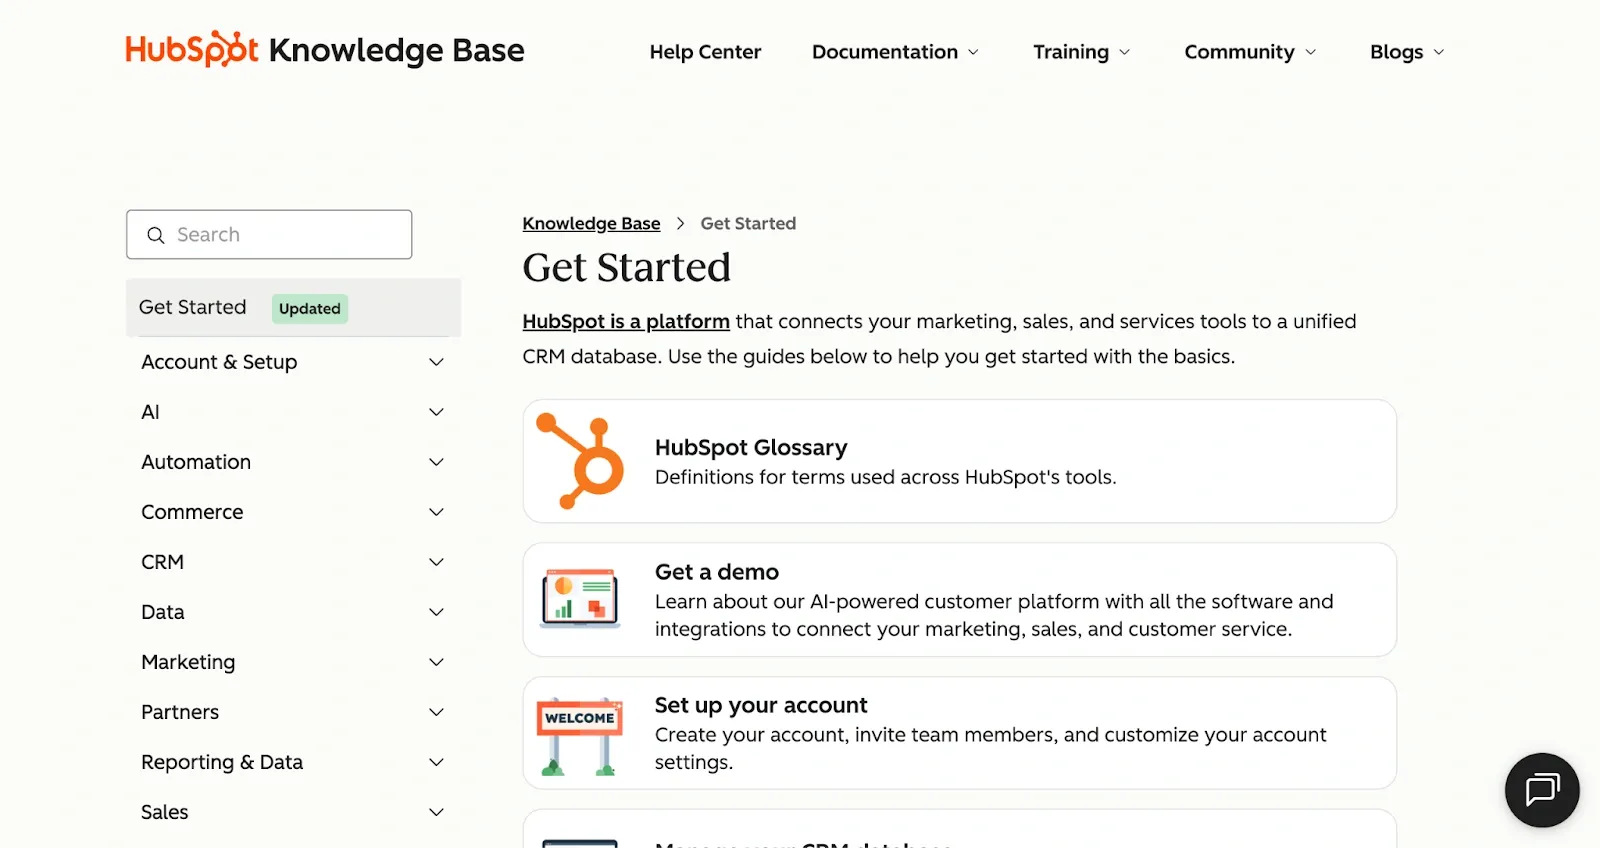Viewport: 1600px width, 848px height.
Task: Click the HubSpot Knowledge Base logo
Action: [324, 50]
